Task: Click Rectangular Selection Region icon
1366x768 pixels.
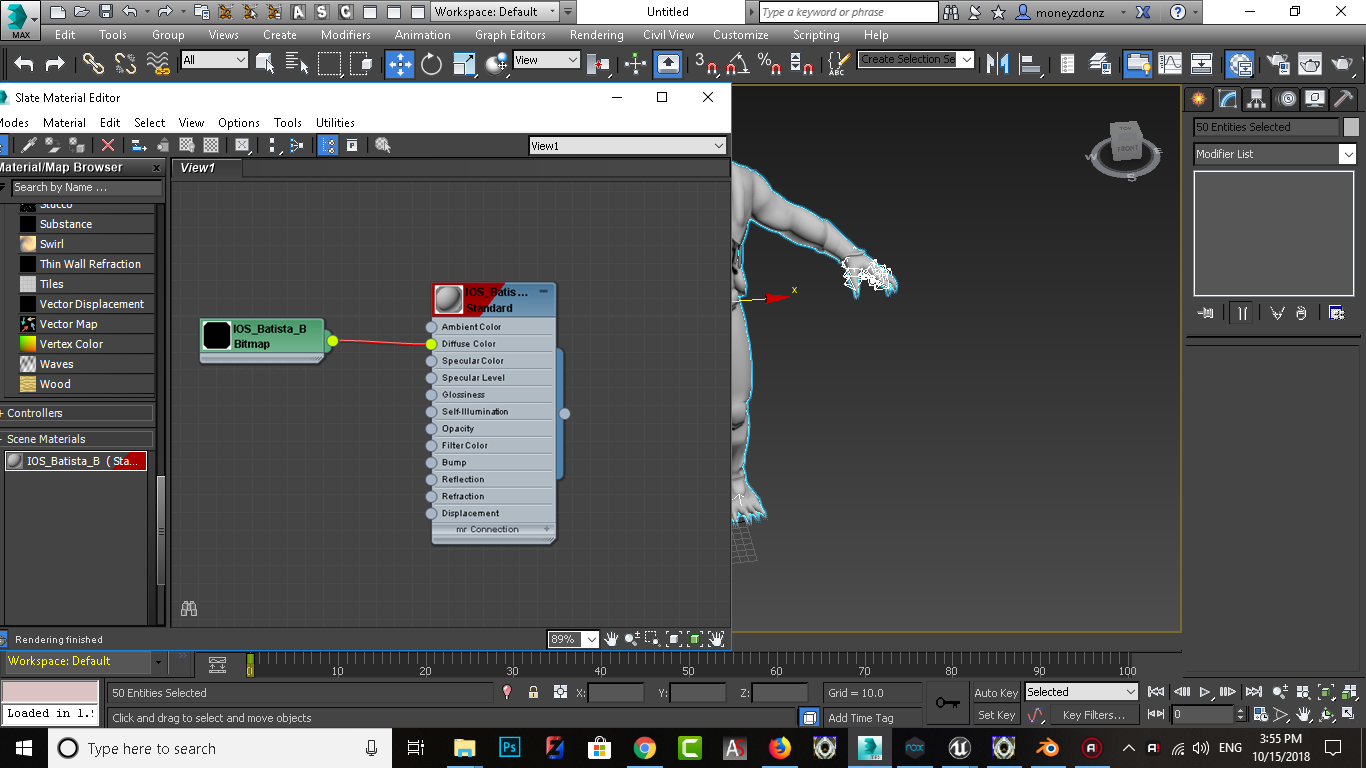Action: (x=329, y=64)
